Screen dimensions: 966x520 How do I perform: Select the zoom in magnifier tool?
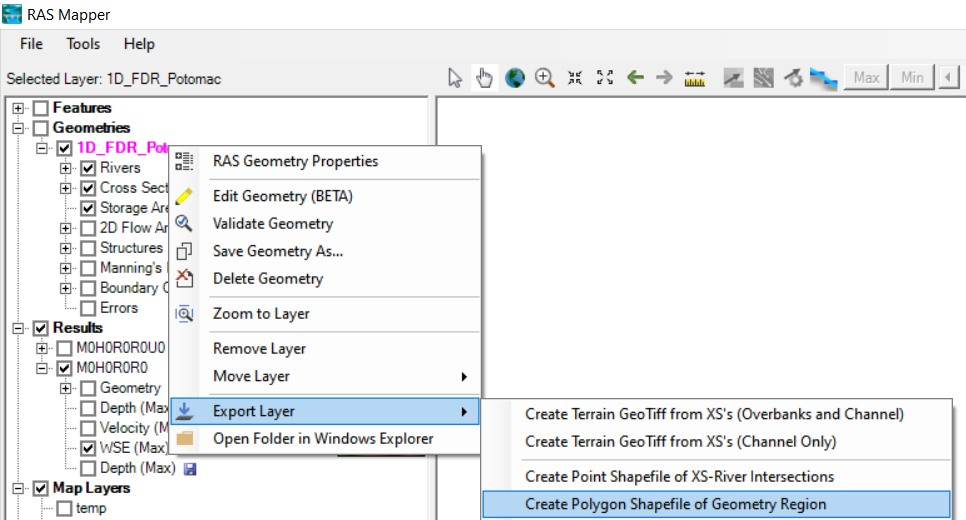pos(545,78)
